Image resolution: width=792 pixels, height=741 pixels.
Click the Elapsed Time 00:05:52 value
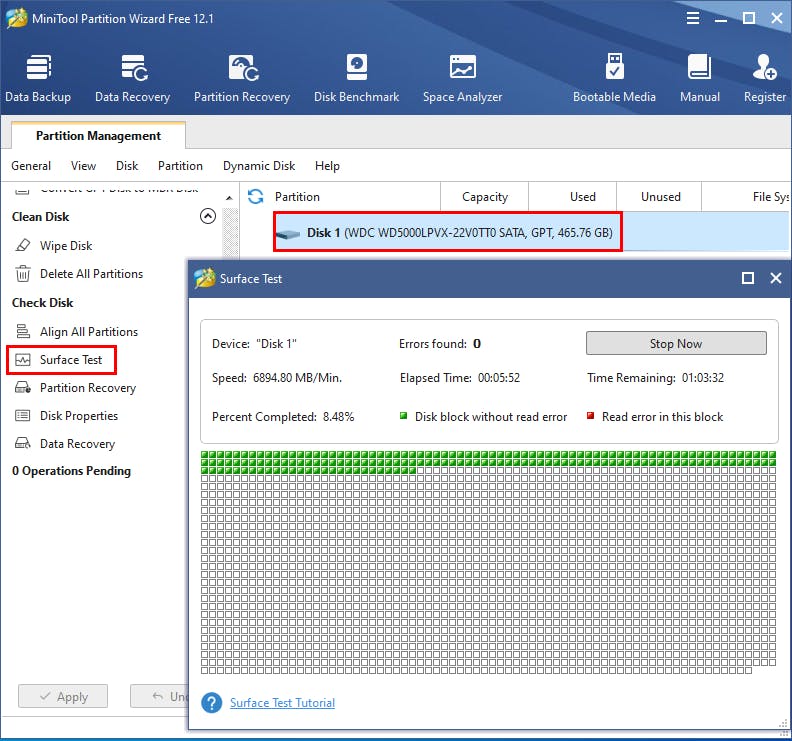[x=499, y=378]
